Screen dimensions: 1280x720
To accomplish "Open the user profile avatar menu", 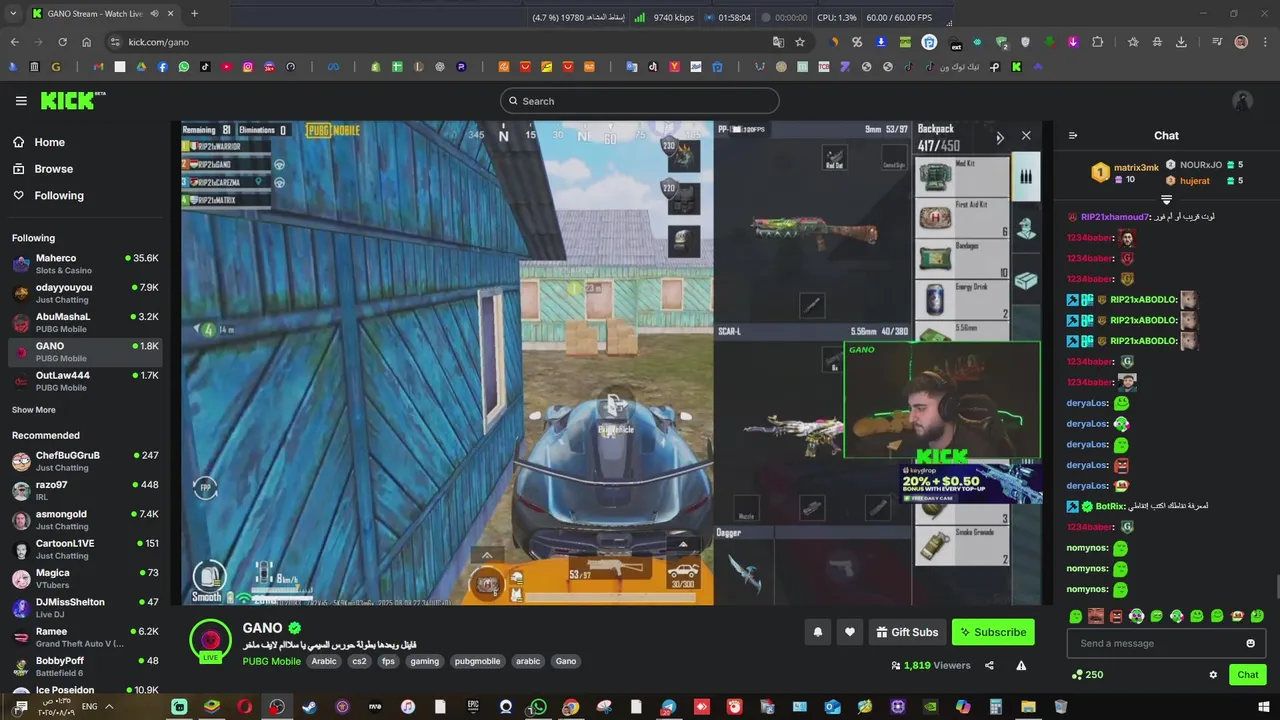I will click(x=1242, y=101).
